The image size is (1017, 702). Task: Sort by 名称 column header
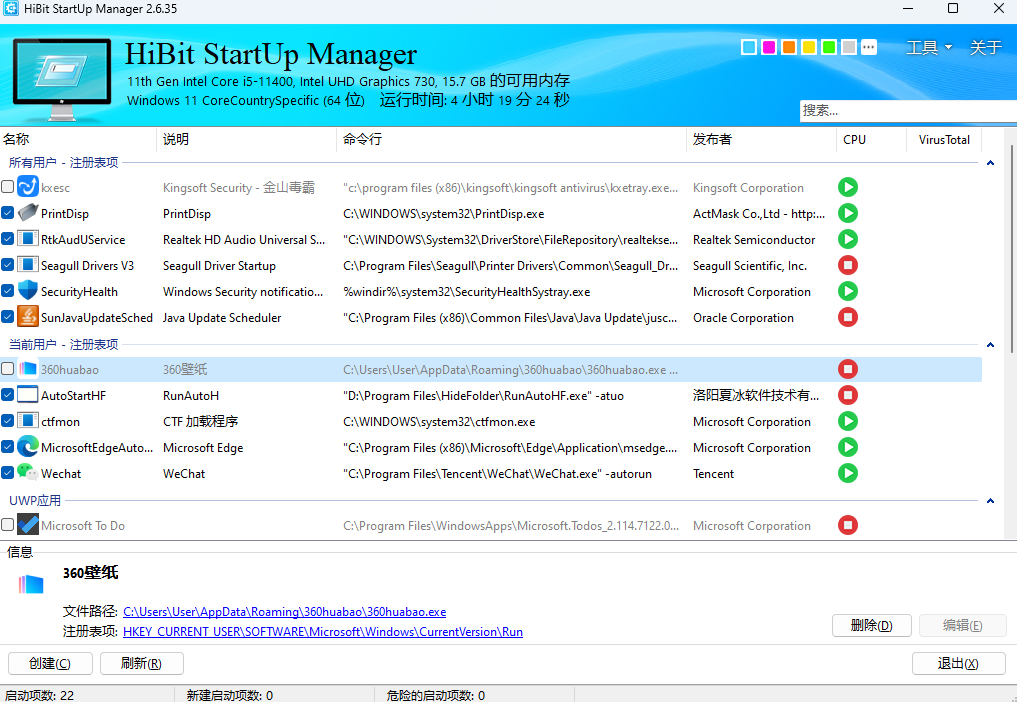78,139
